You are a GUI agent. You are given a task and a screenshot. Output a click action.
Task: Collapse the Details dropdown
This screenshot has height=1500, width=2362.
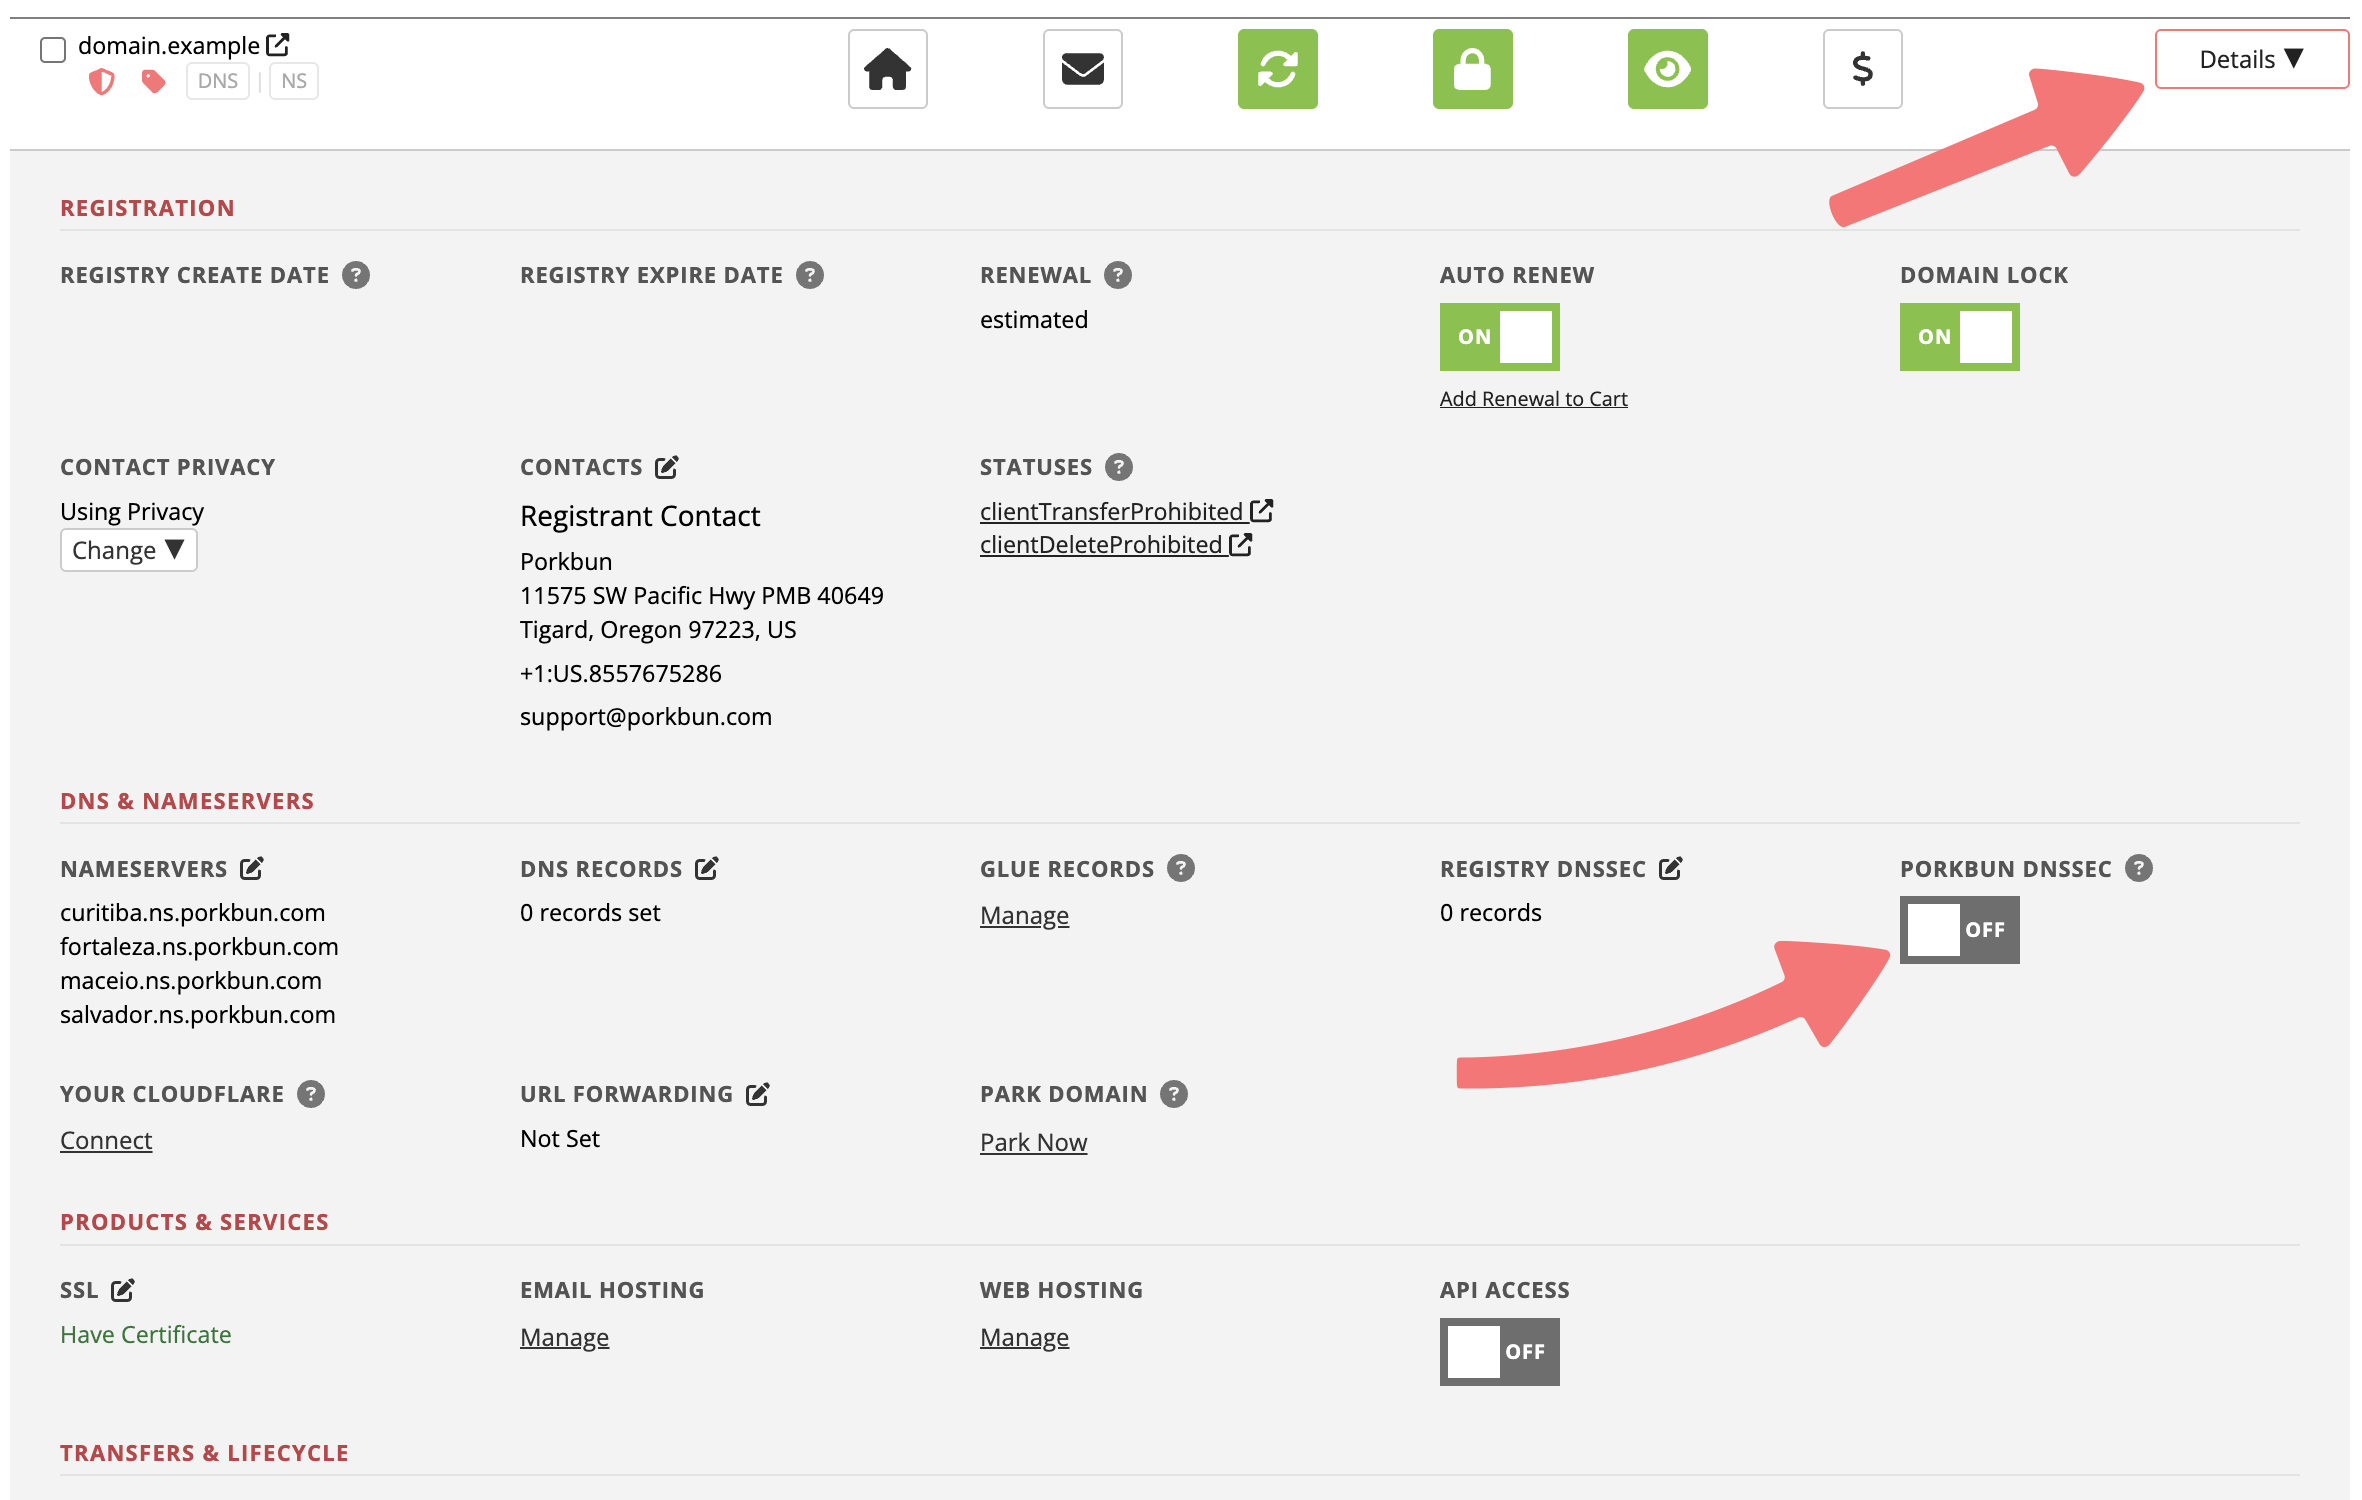pyautogui.click(x=2251, y=59)
